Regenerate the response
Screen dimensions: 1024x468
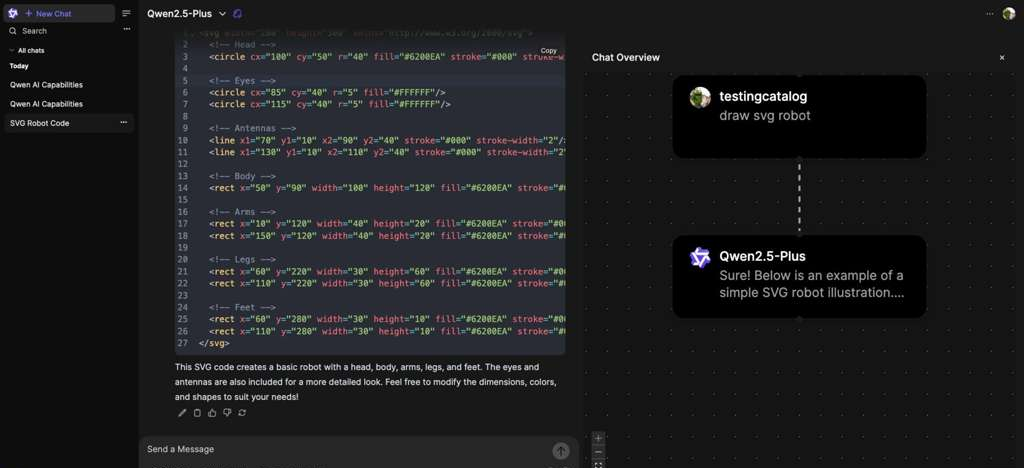click(x=242, y=413)
